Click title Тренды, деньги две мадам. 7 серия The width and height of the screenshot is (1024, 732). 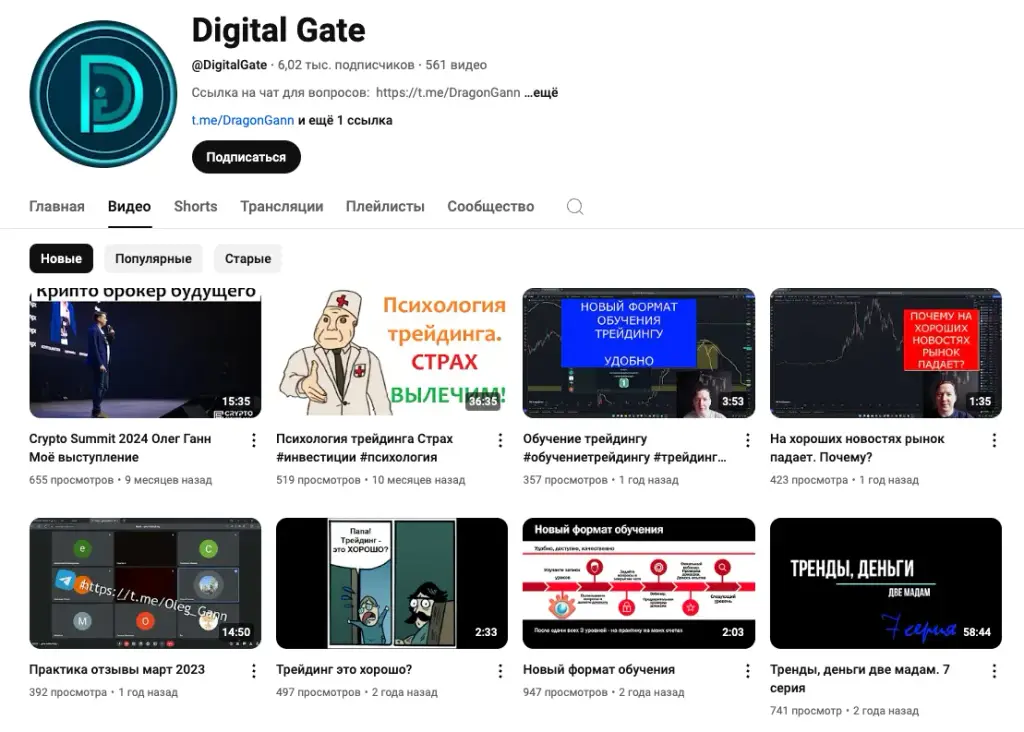(859, 678)
